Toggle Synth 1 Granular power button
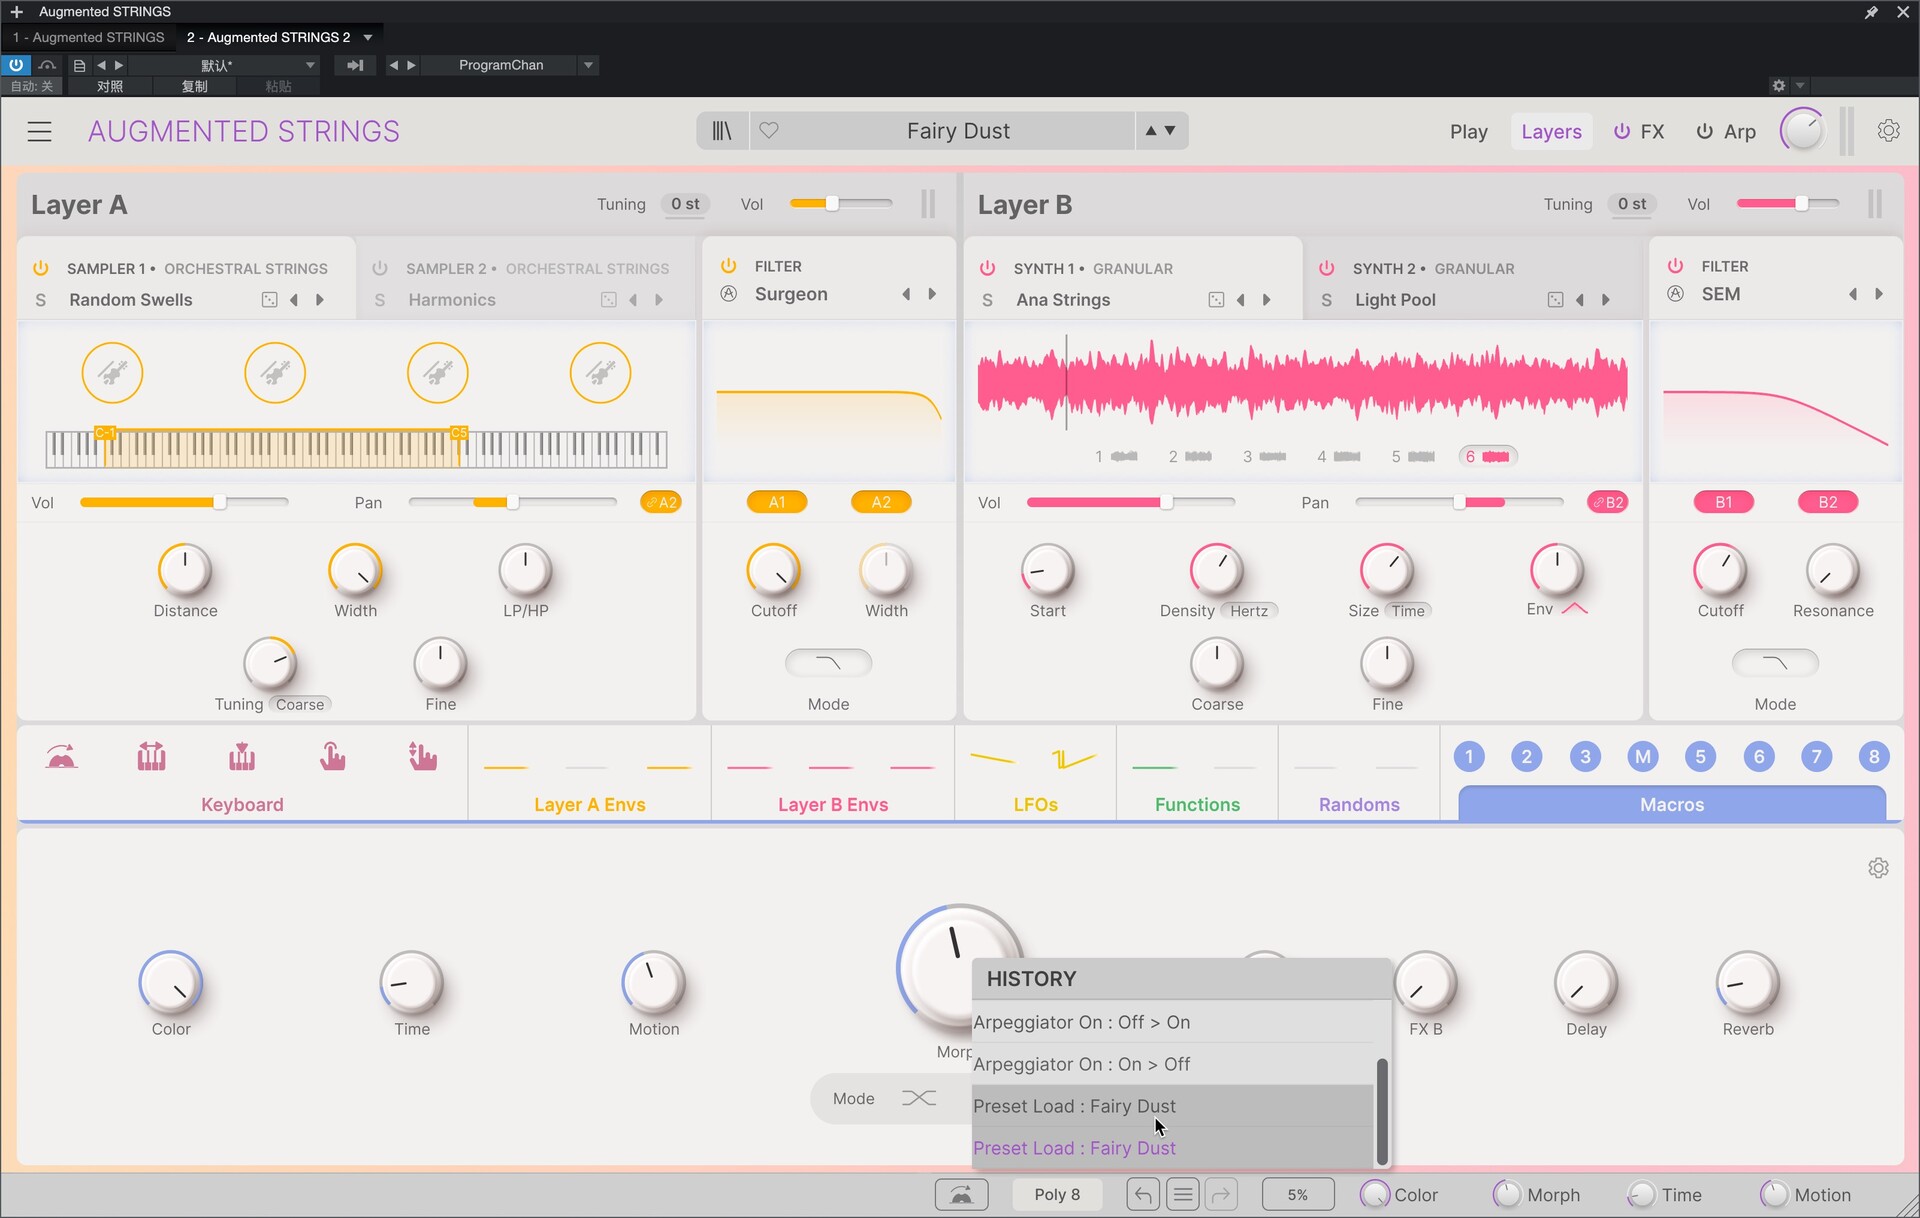Image resolution: width=1920 pixels, height=1218 pixels. pos(987,268)
